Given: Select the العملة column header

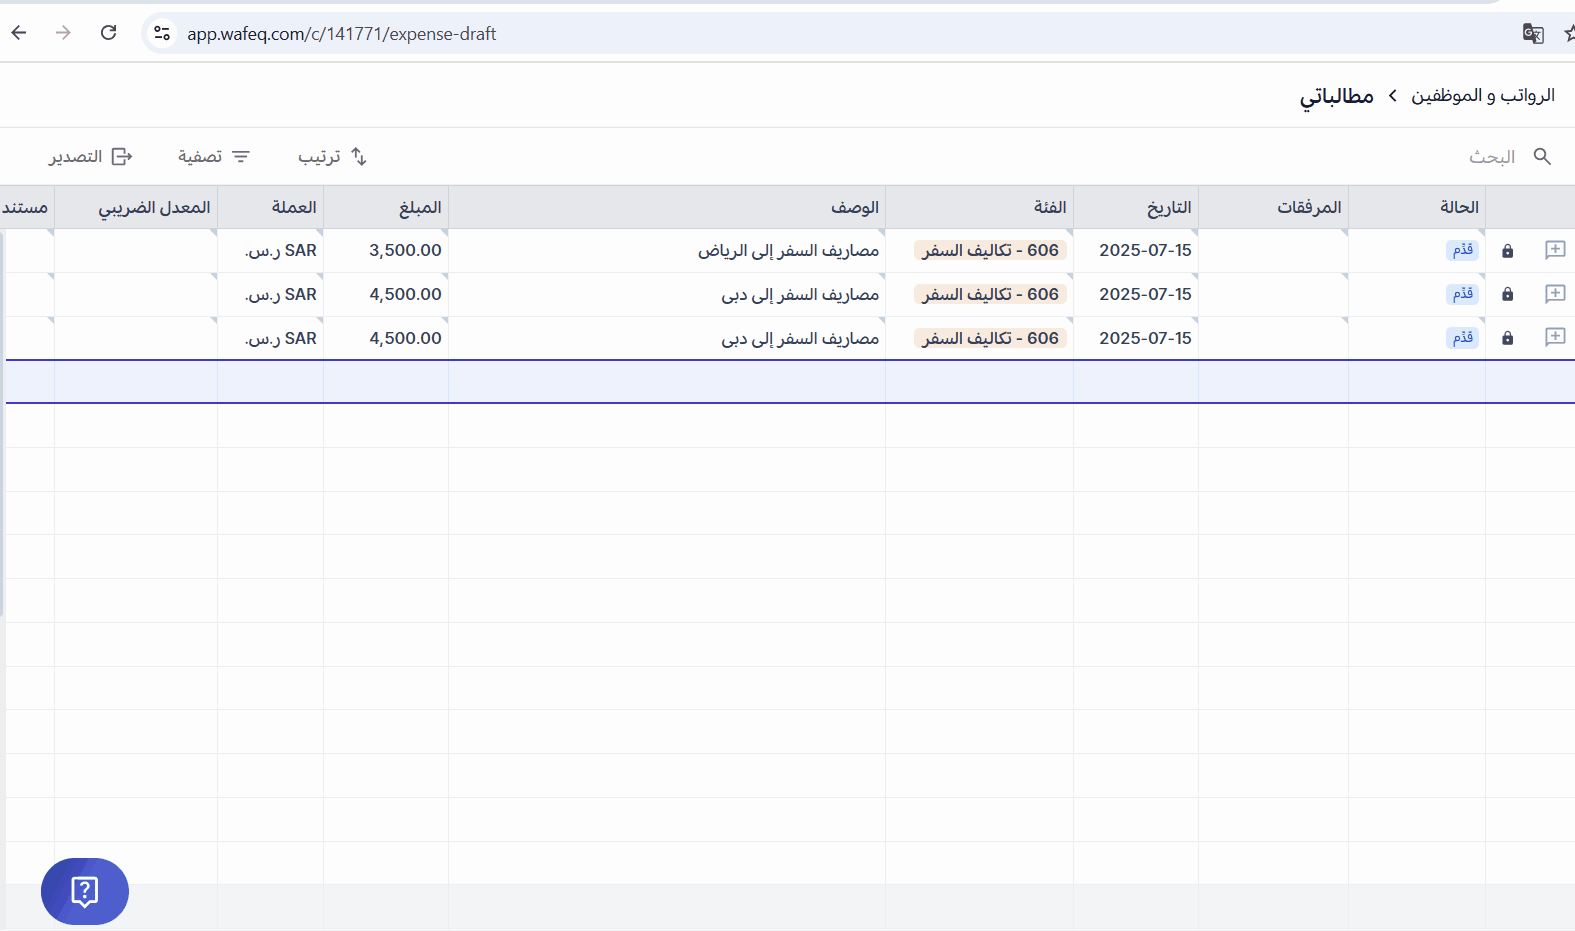Looking at the screenshot, I should pyautogui.click(x=271, y=207).
